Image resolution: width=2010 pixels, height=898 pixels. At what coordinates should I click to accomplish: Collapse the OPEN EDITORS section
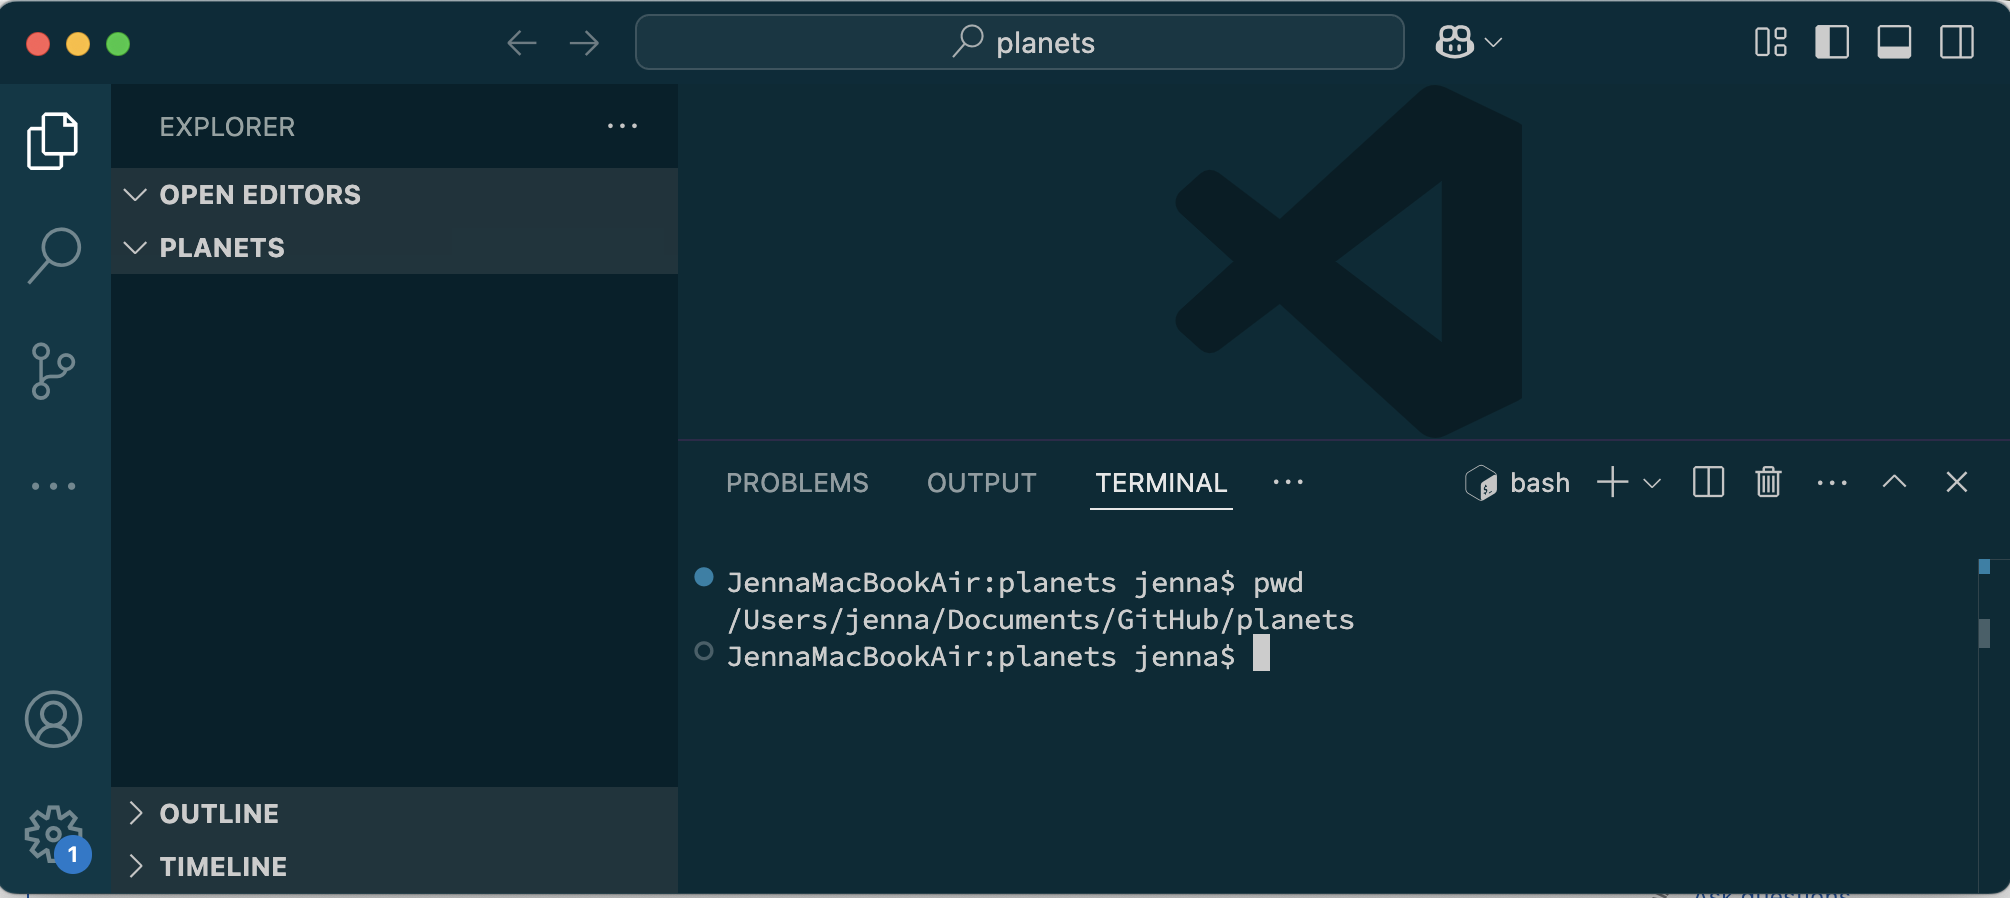[x=394, y=194]
